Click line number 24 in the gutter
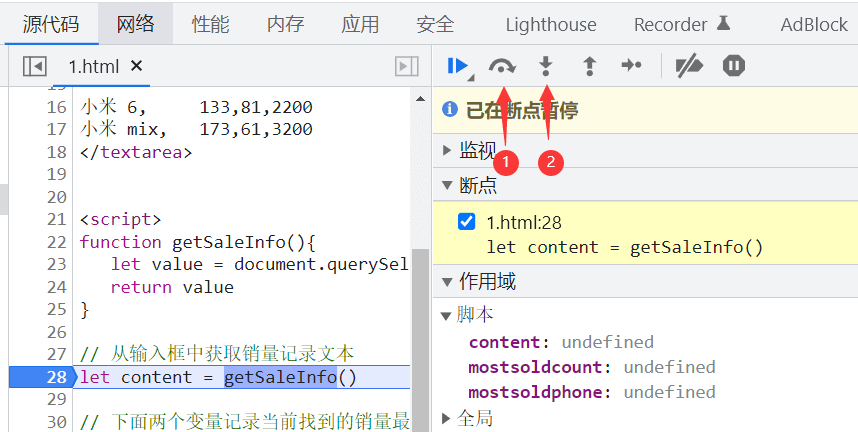Viewport: 858px width, 432px height. (x=56, y=287)
